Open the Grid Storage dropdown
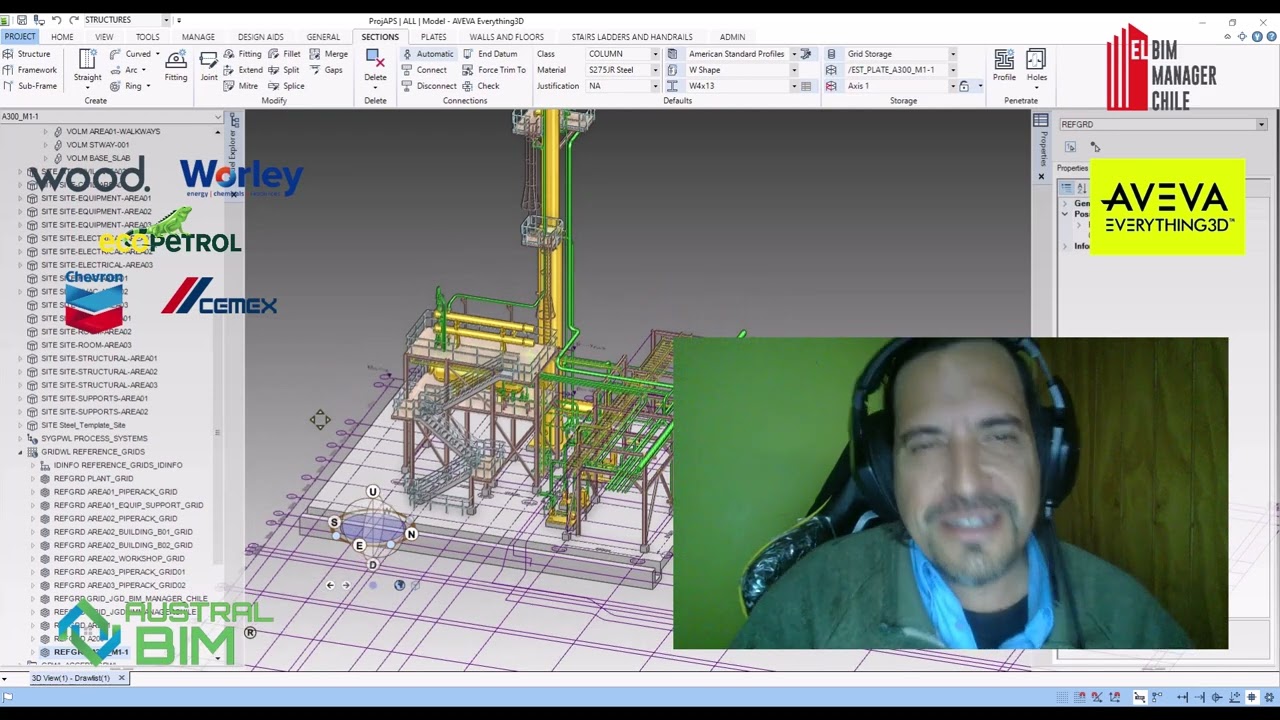This screenshot has height=720, width=1280. tap(952, 54)
